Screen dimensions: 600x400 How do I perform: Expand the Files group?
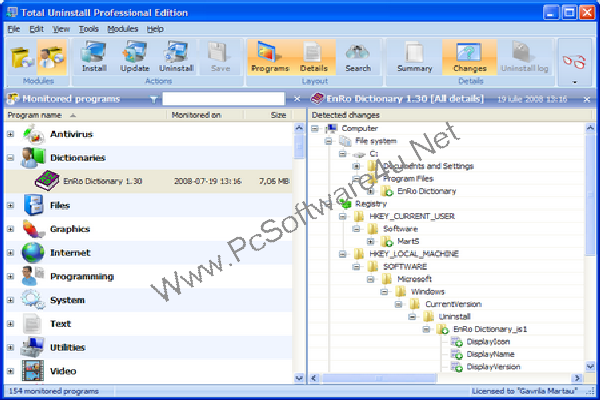pos(10,206)
